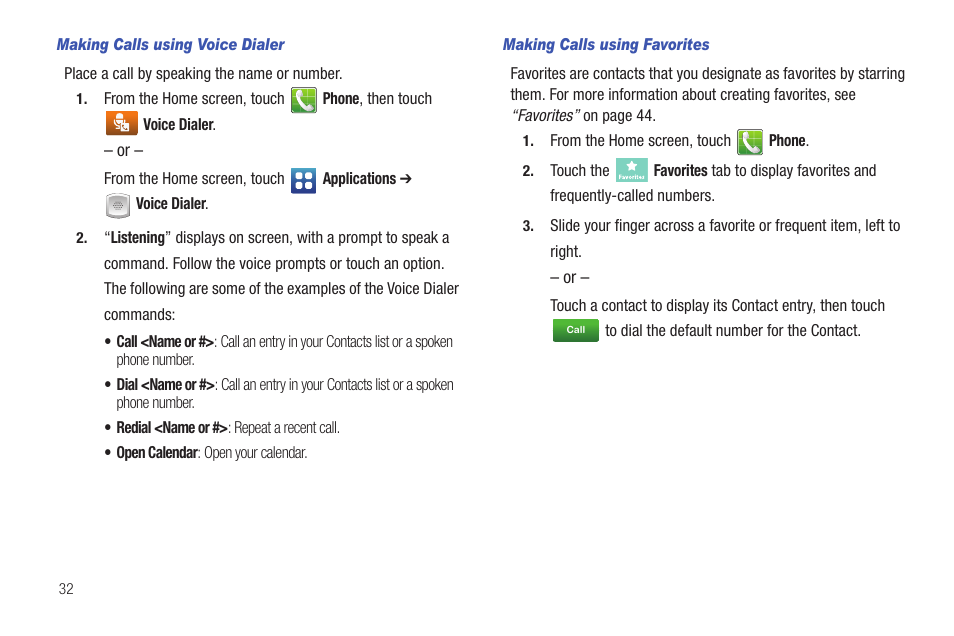This screenshot has height=636, width=954.
Task: Click the bold "Voice Dialer" label beside orange icon
Action: click(178, 125)
